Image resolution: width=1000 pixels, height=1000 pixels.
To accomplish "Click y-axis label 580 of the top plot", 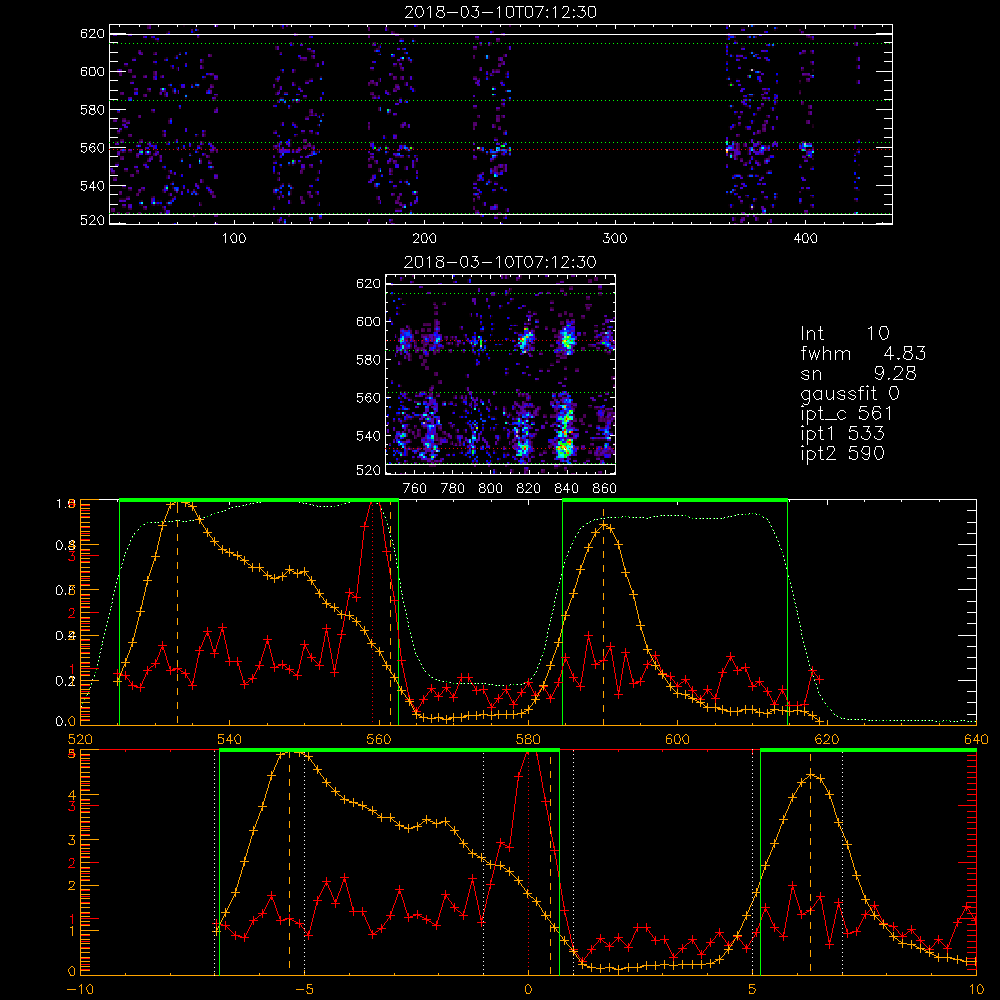I will (x=92, y=110).
